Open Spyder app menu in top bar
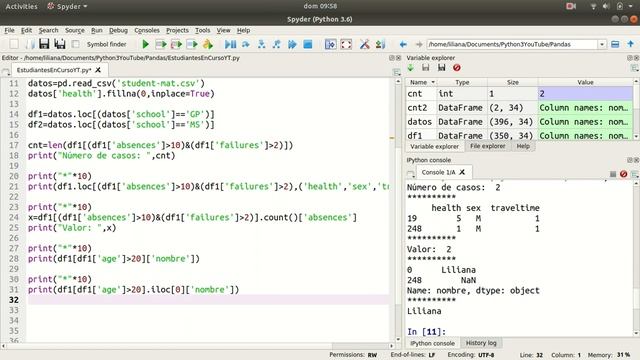This screenshot has height=360, width=640. [67, 6]
